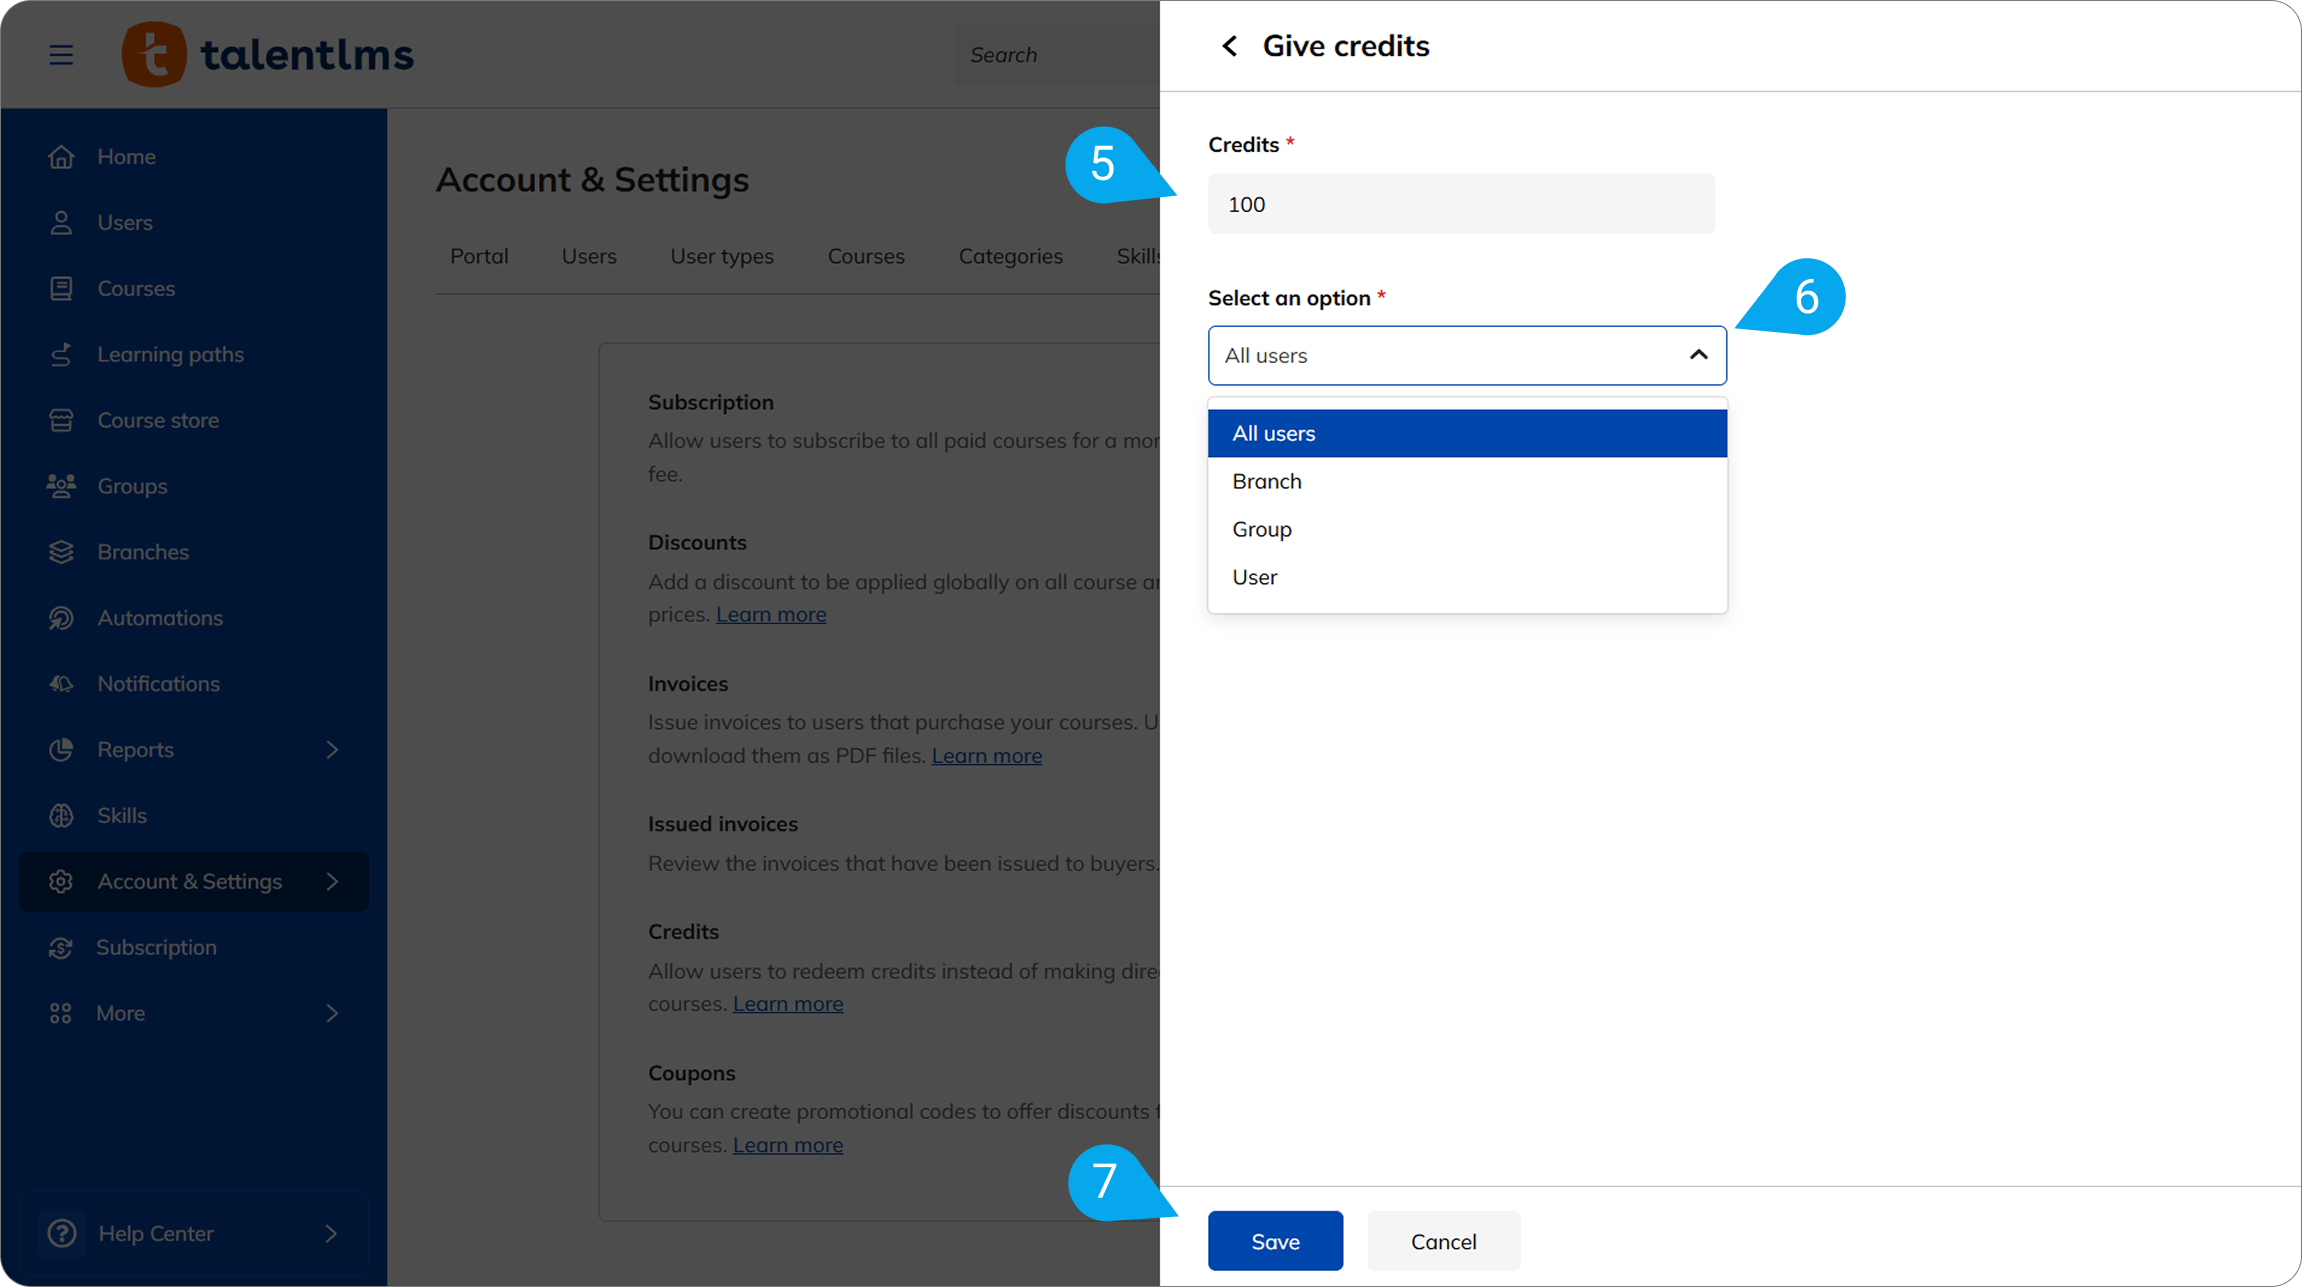Viewport: 2302px width, 1287px height.
Task: Click the hamburger menu icon
Action: point(61,54)
